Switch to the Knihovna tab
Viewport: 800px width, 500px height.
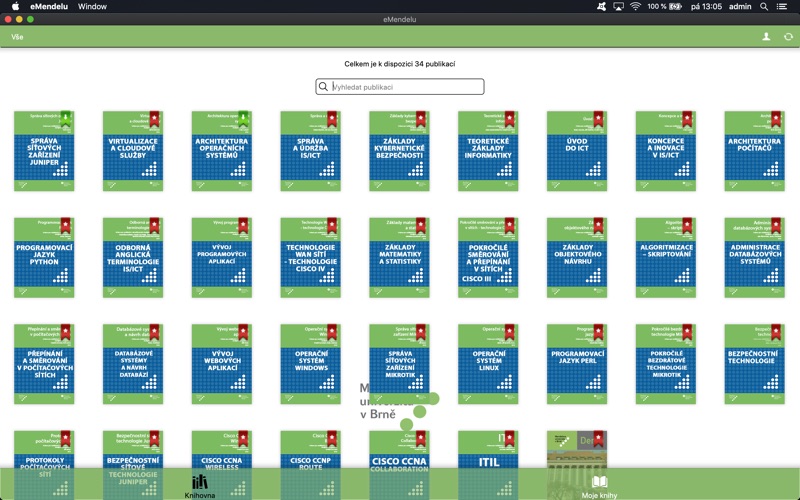tap(200, 485)
